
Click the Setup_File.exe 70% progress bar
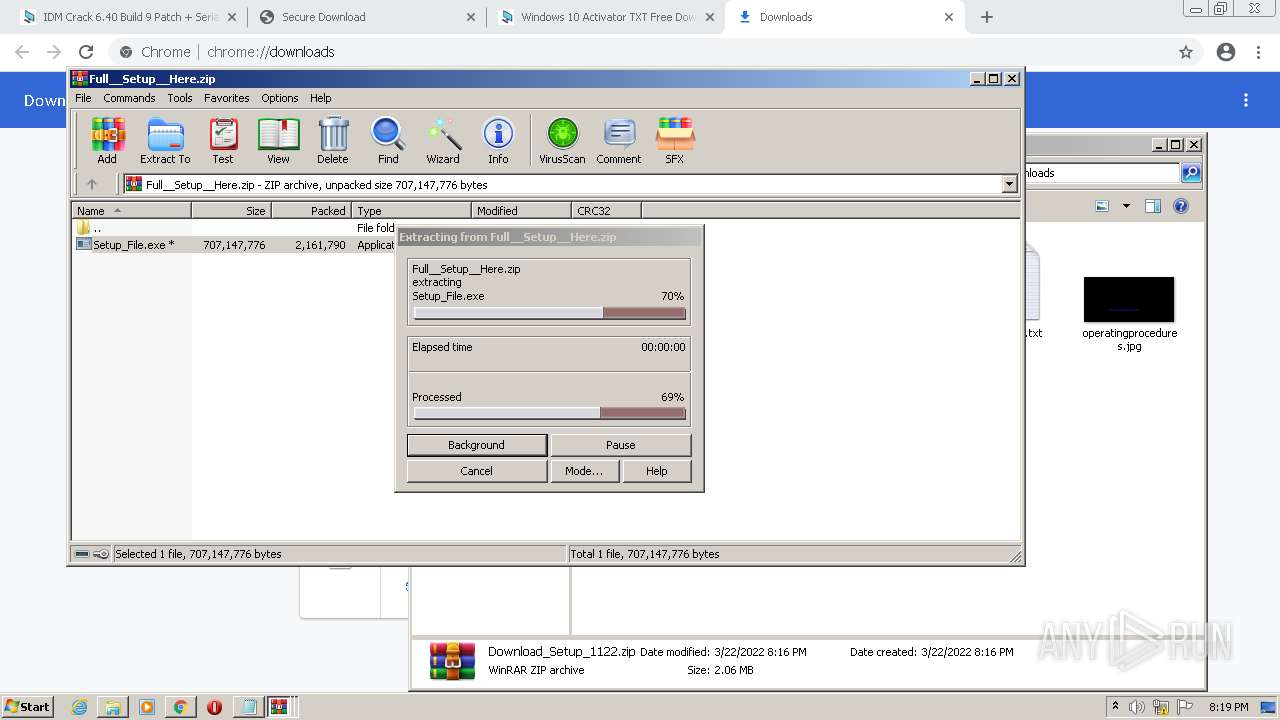pyautogui.click(x=550, y=313)
